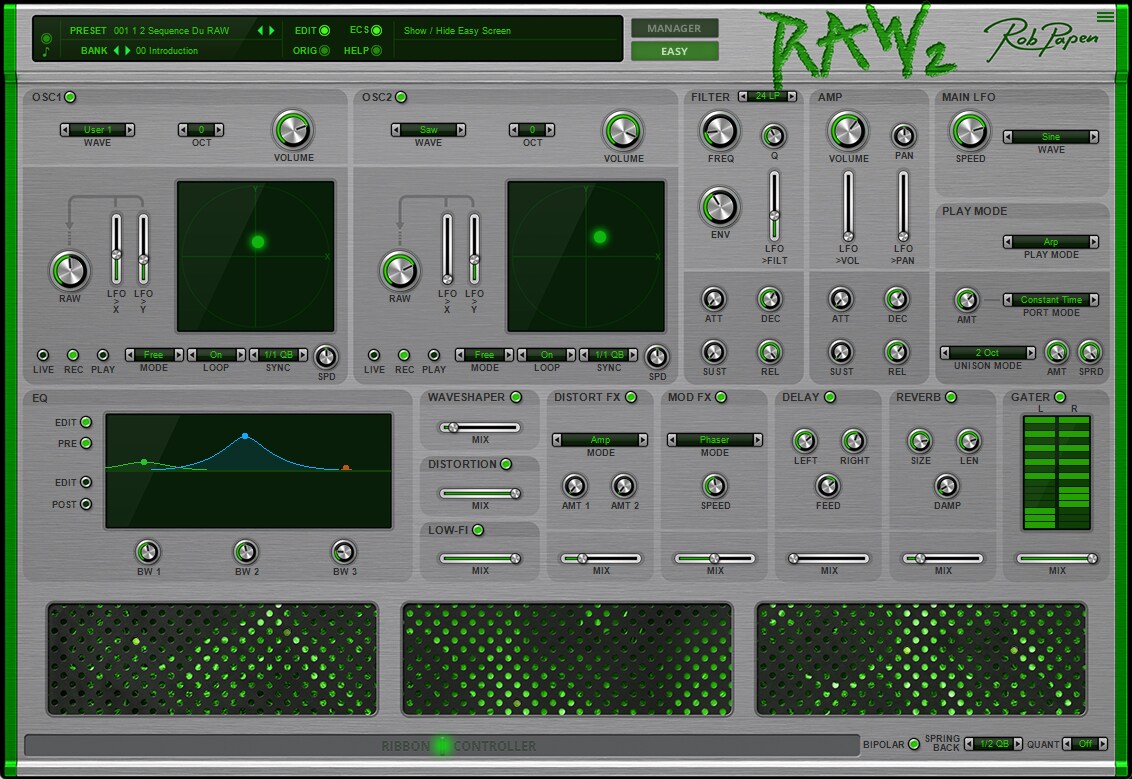This screenshot has height=779, width=1132.
Task: Click the portamento AMT knob
Action: (966, 300)
